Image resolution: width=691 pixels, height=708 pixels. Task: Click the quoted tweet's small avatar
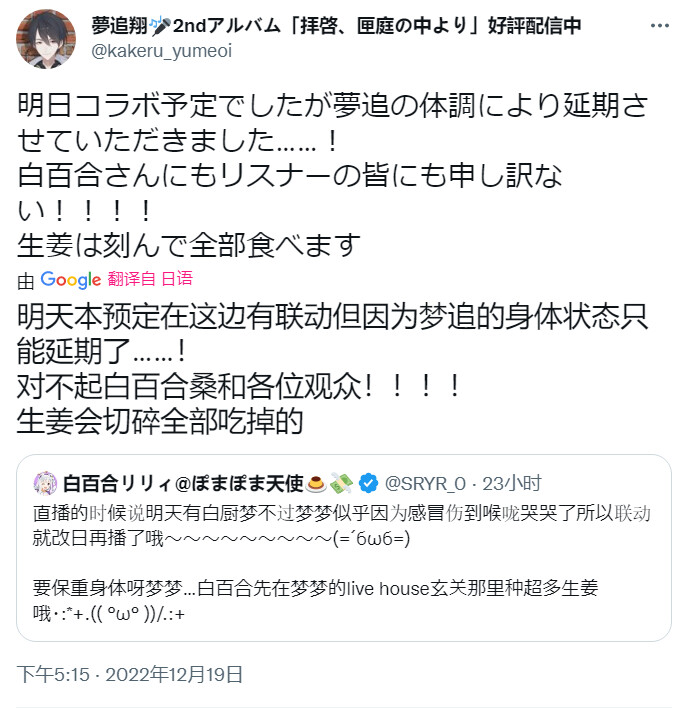45,483
